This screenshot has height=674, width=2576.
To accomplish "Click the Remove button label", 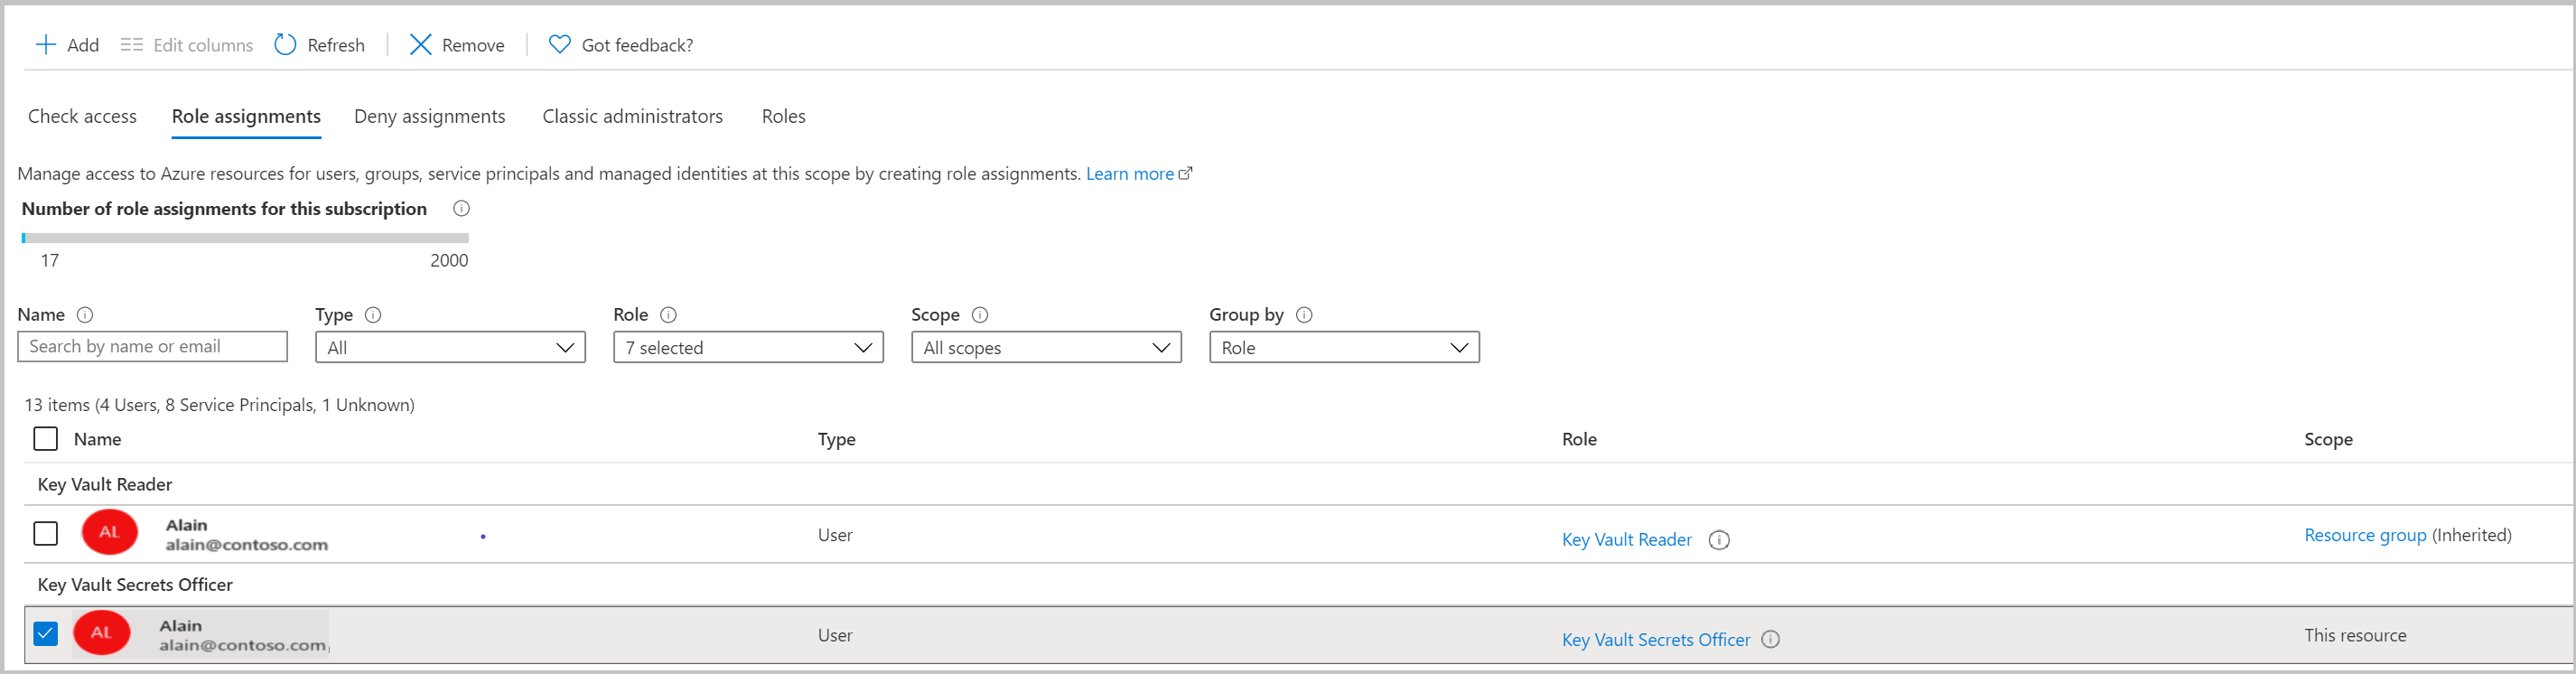I will (x=473, y=45).
